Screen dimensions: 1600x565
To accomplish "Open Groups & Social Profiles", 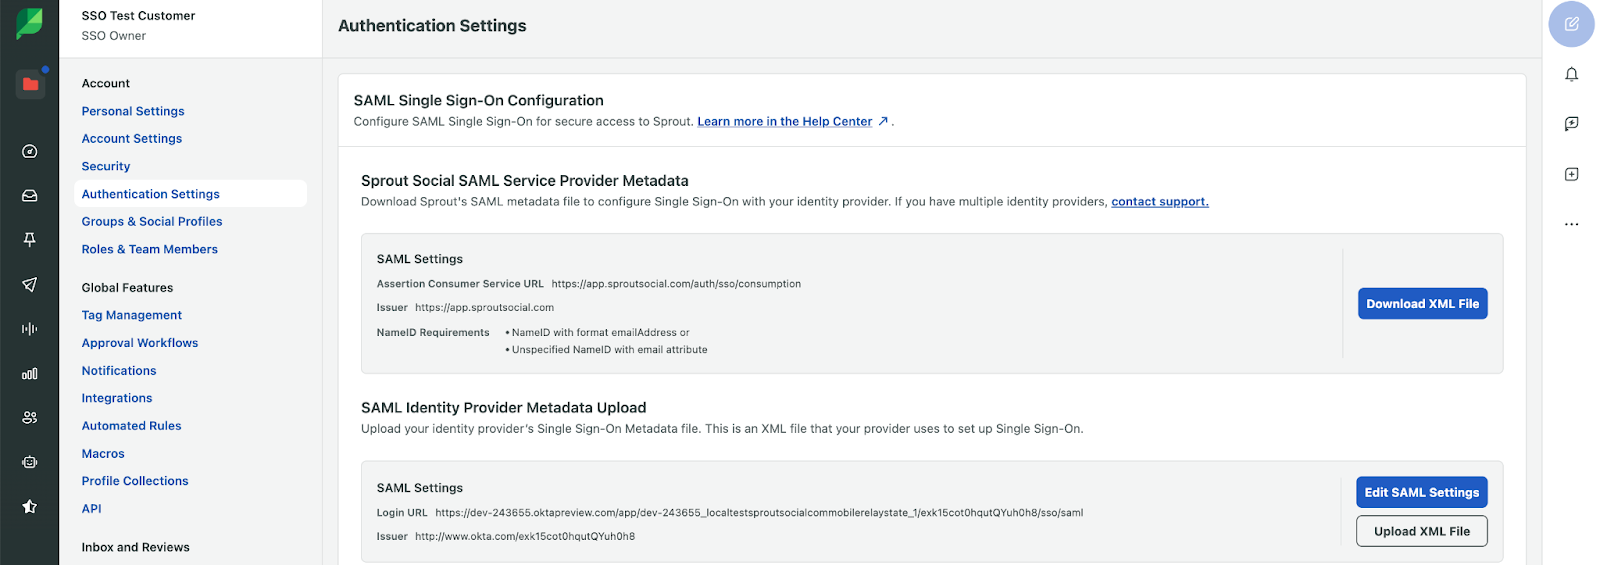I will click(152, 222).
